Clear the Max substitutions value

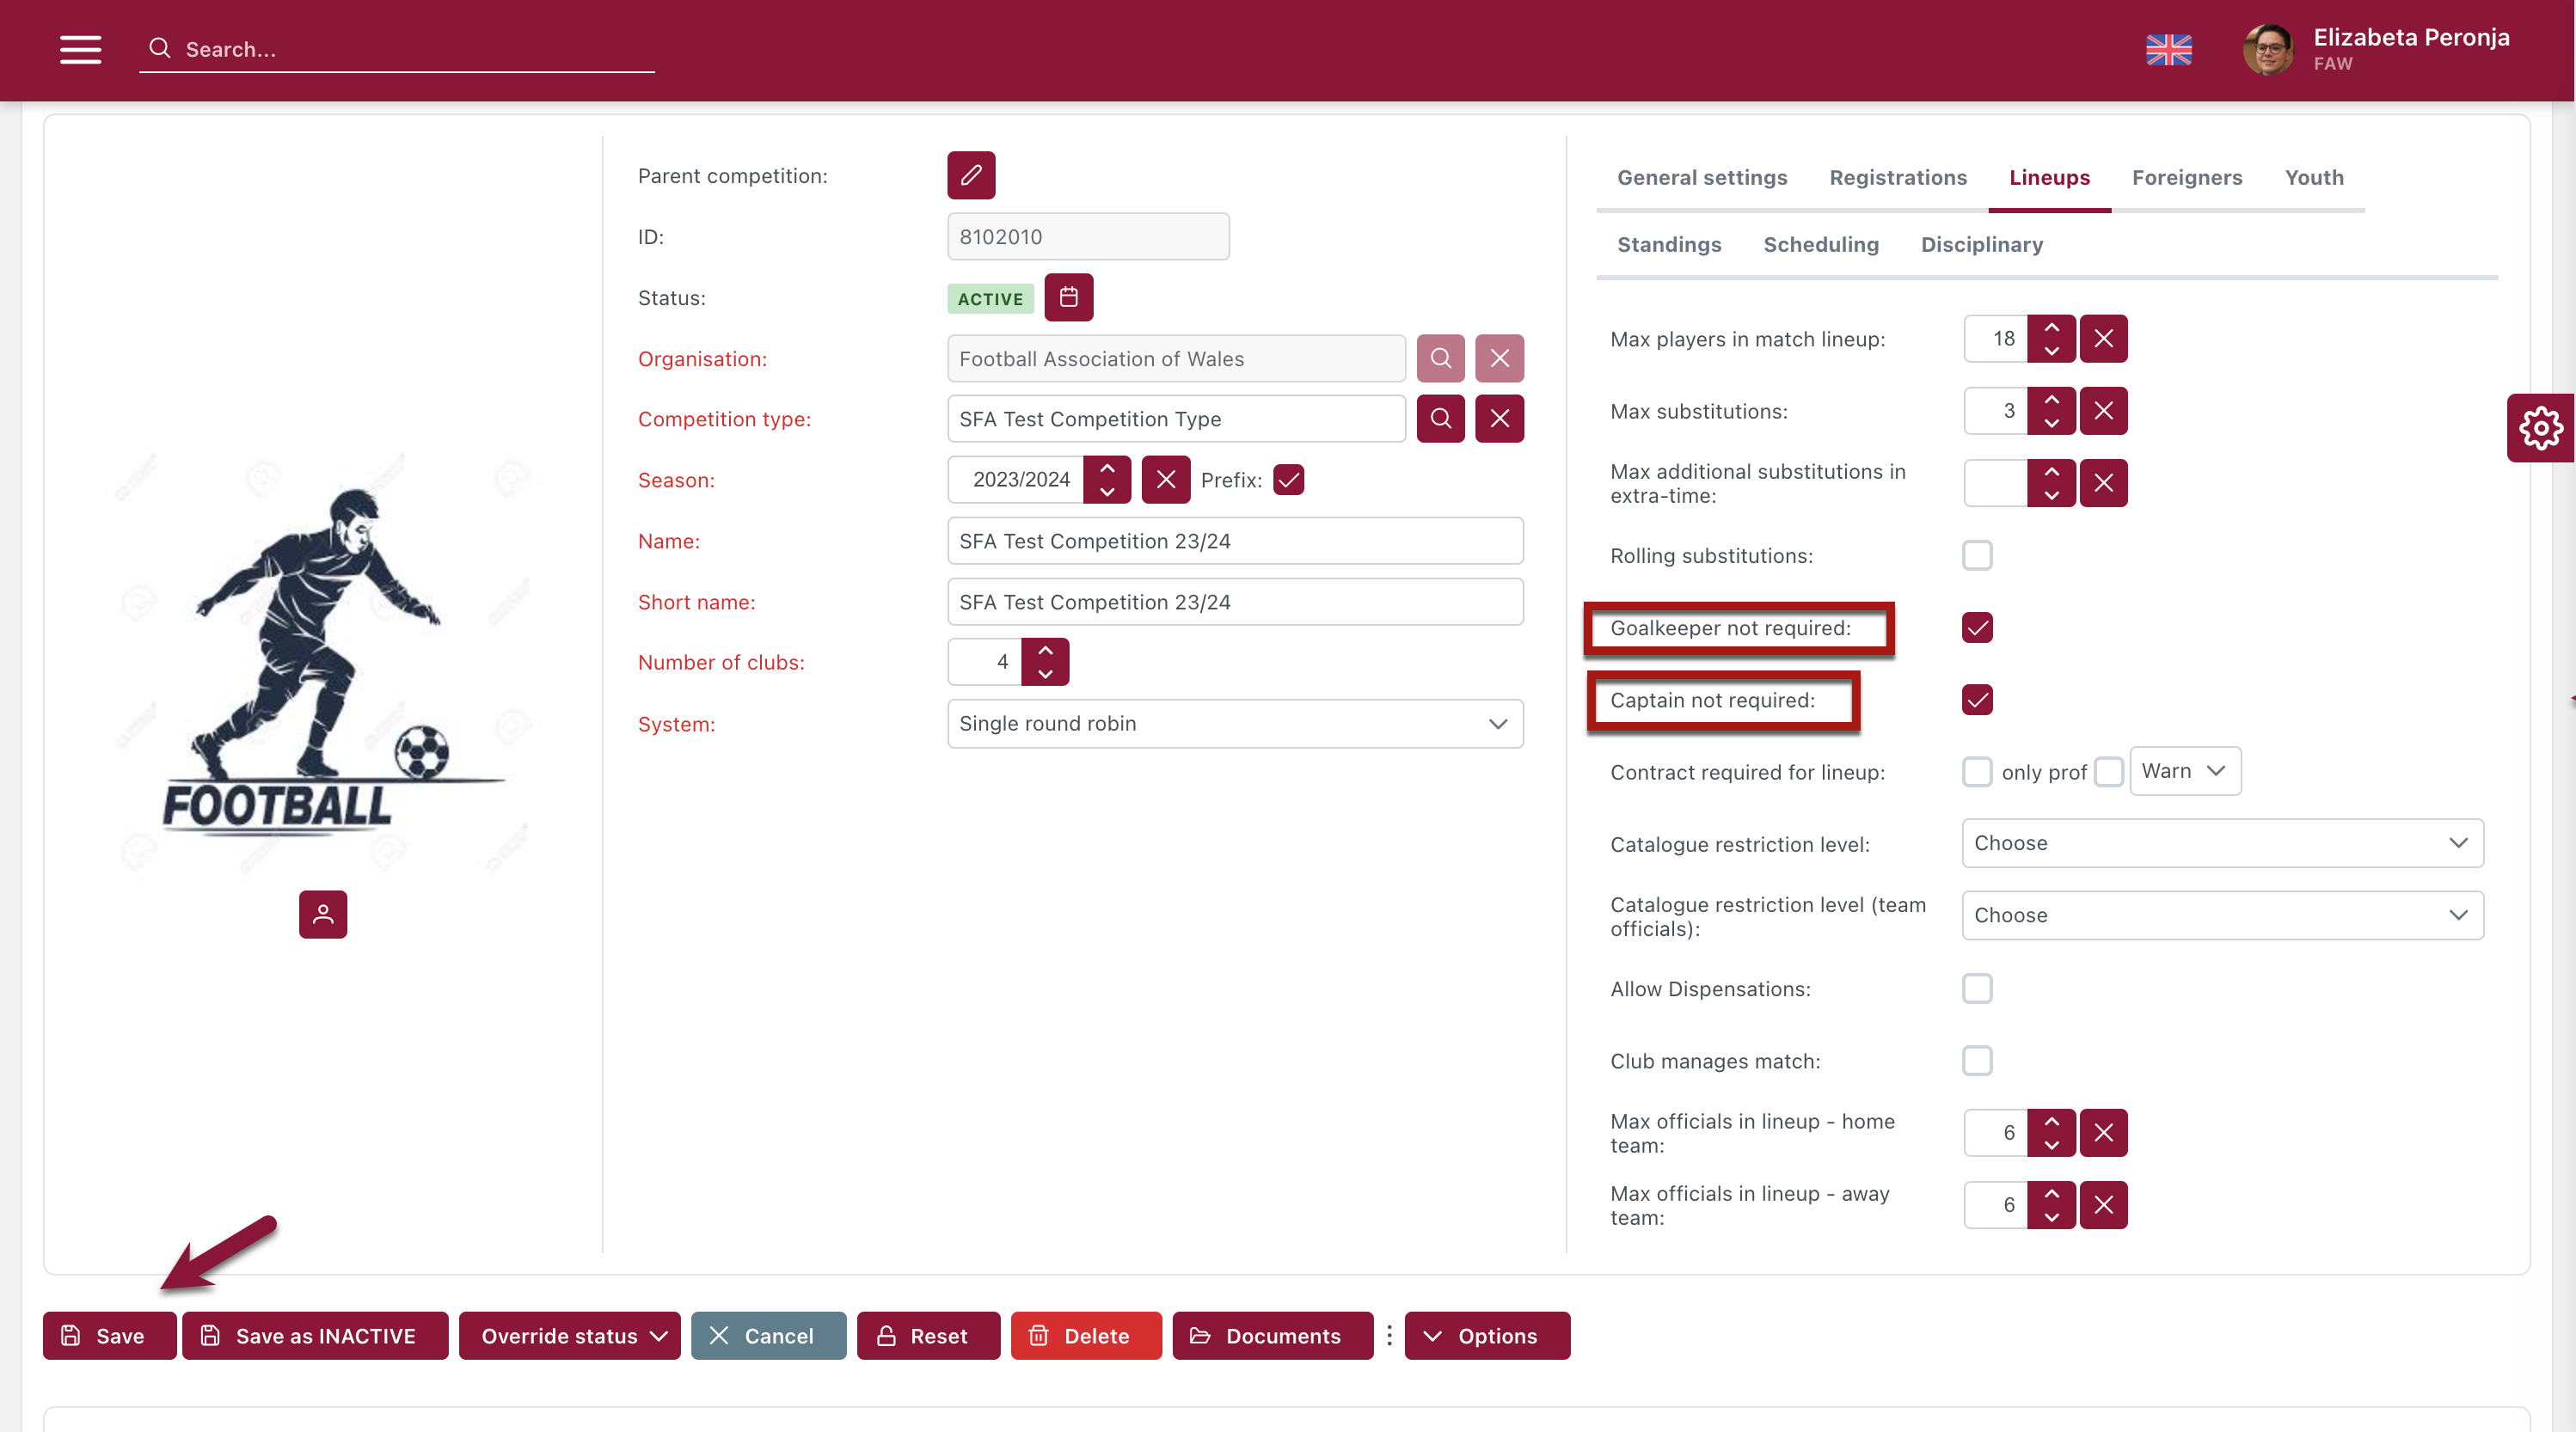tap(2103, 411)
